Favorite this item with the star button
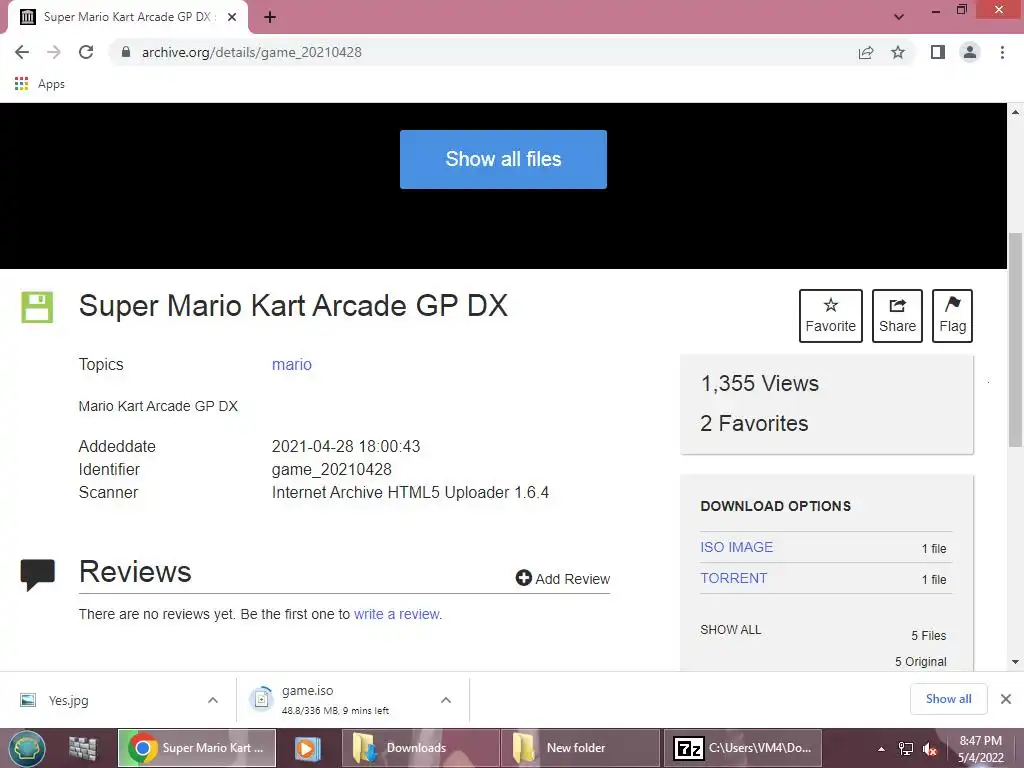Screen dimensions: 1024x768 (x=830, y=316)
